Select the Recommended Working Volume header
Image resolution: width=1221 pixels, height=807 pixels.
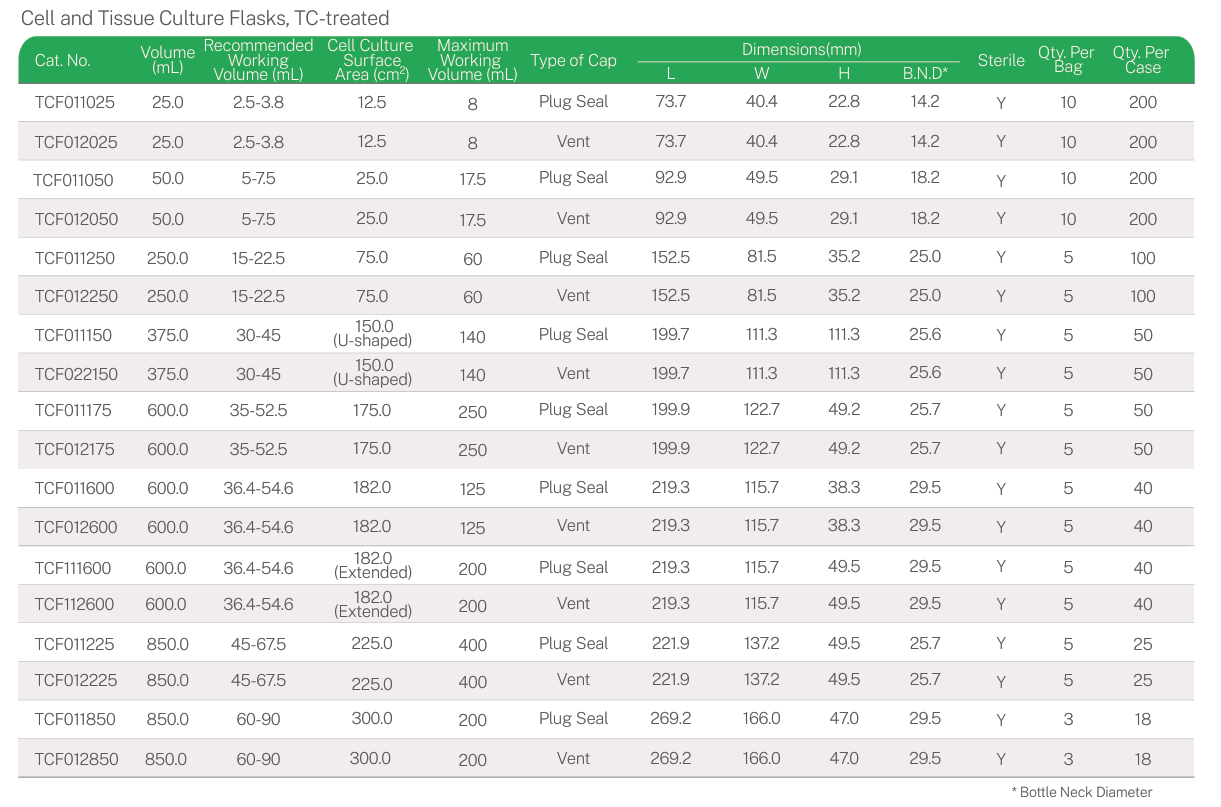(x=258, y=60)
